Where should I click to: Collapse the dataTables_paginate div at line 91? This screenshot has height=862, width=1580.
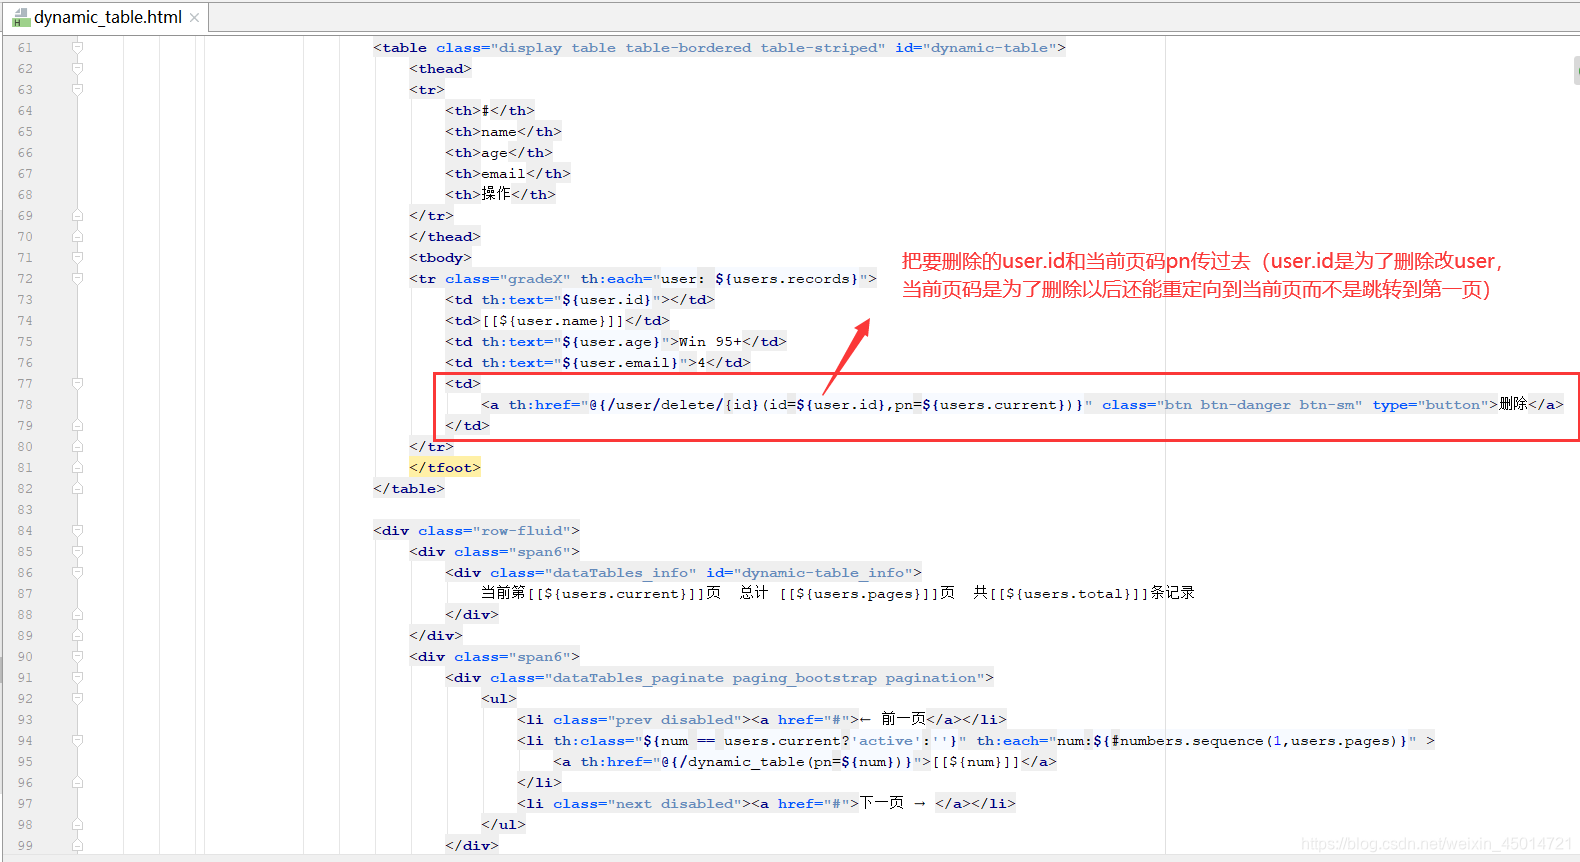click(x=77, y=677)
